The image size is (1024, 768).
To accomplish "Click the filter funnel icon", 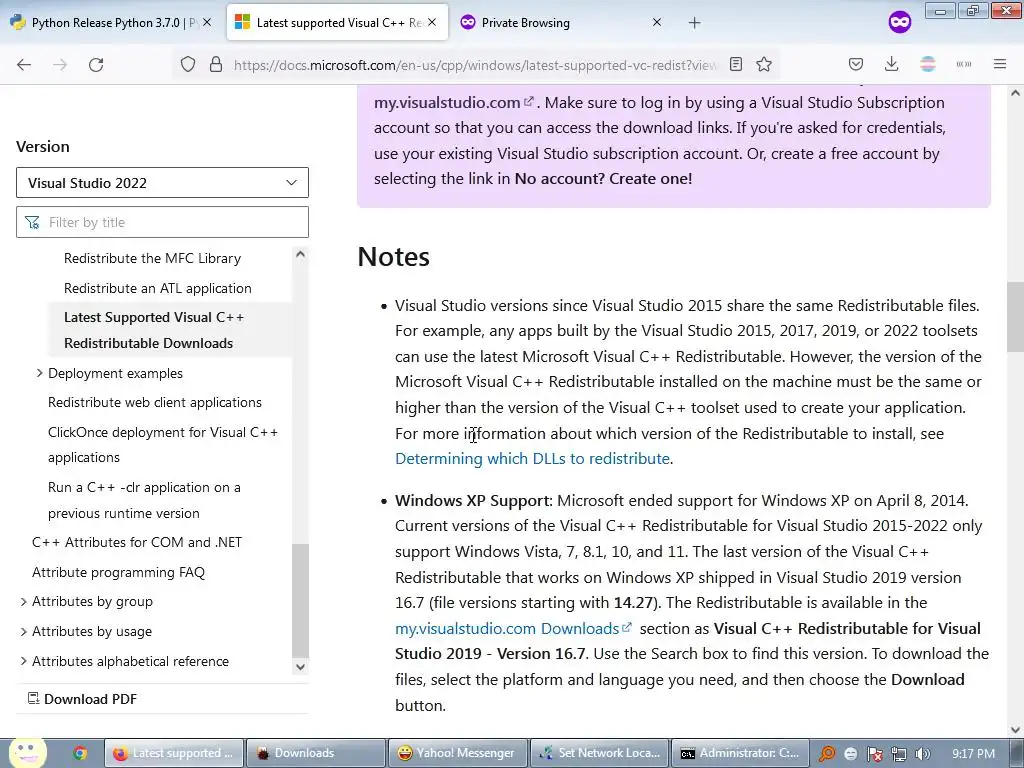I will (x=32, y=223).
